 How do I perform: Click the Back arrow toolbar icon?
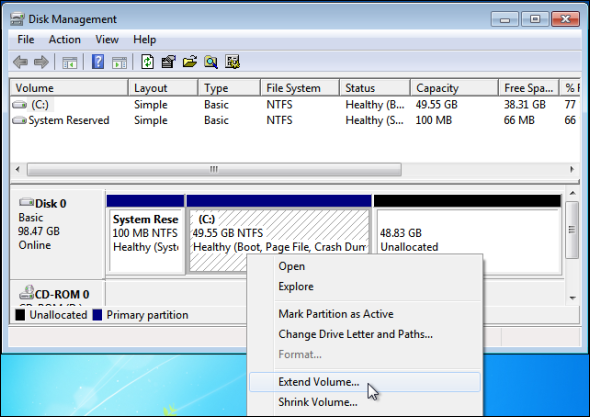20,62
